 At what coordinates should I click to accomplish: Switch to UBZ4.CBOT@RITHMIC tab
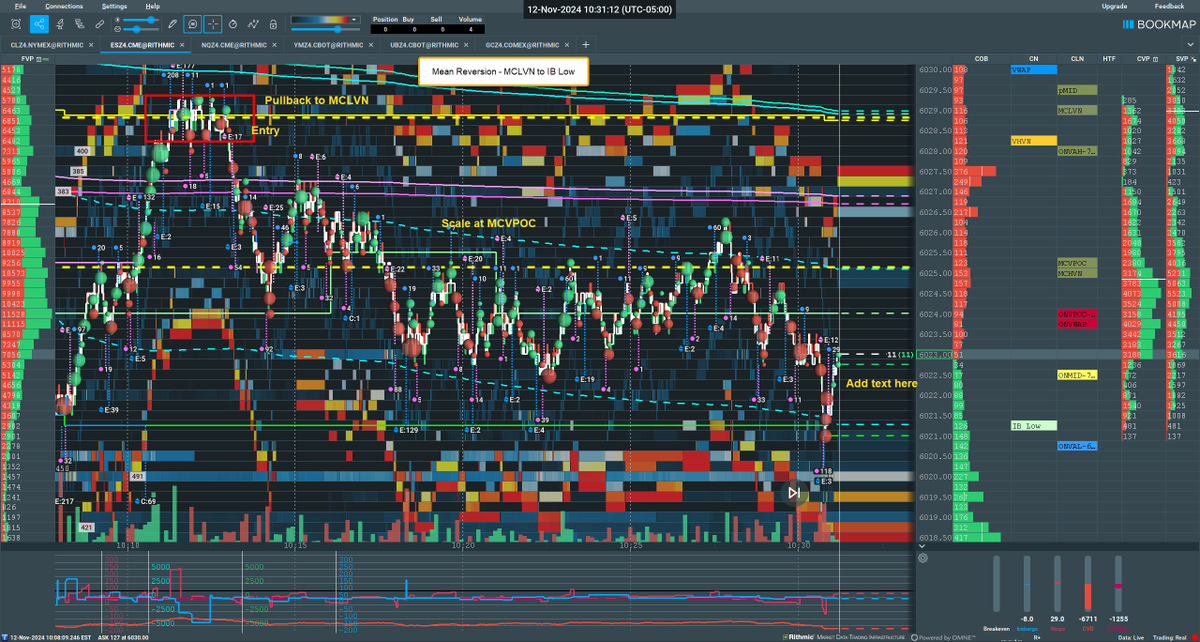tap(424, 45)
